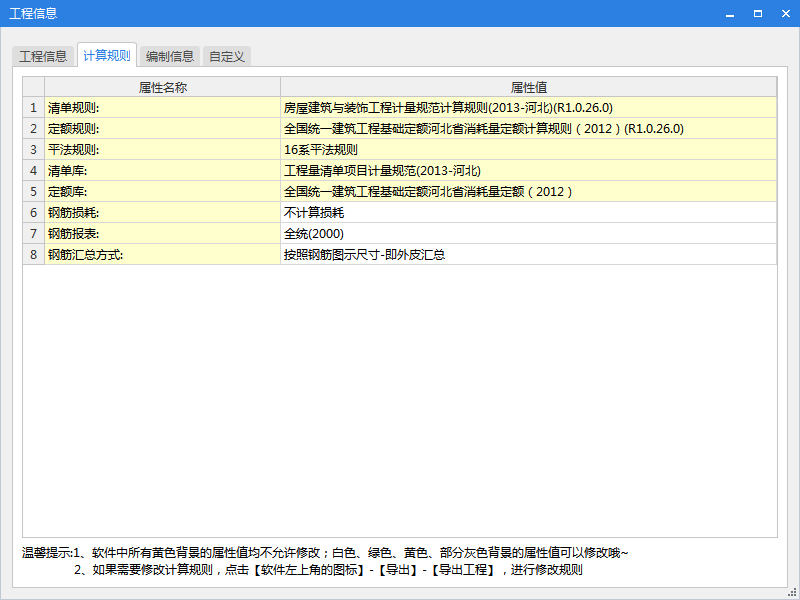The height and width of the screenshot is (600, 800).
Task: Click the value 房屋建筑与装饰工程计量规范计算规则(2013-河北)
Action: tap(529, 108)
